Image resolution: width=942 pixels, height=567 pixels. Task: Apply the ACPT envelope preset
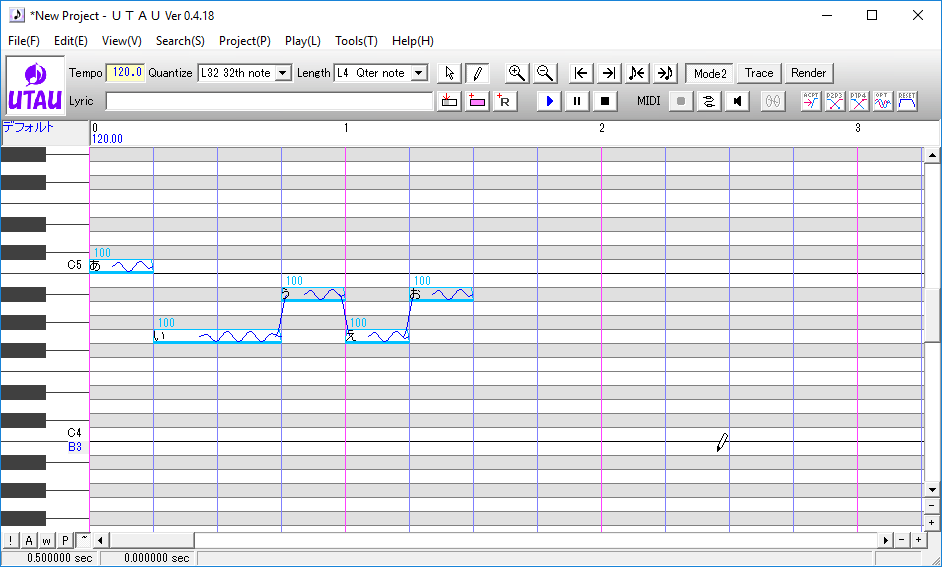[x=811, y=101]
